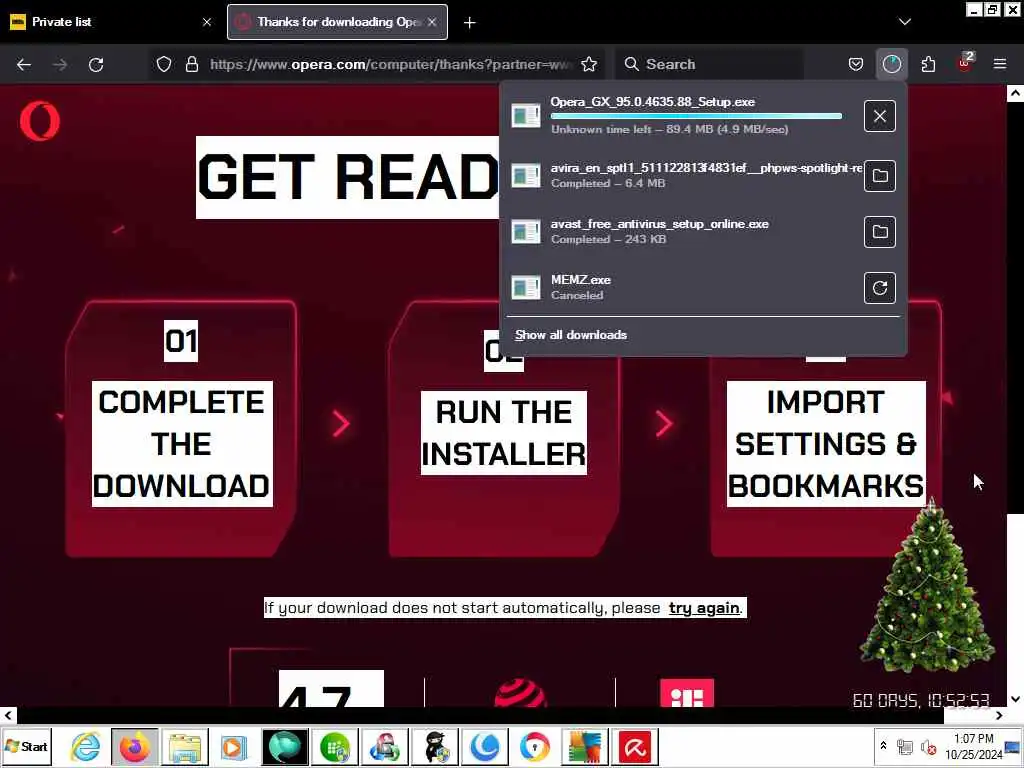Image resolution: width=1024 pixels, height=768 pixels.
Task: Click the try again download link
Action: (704, 608)
